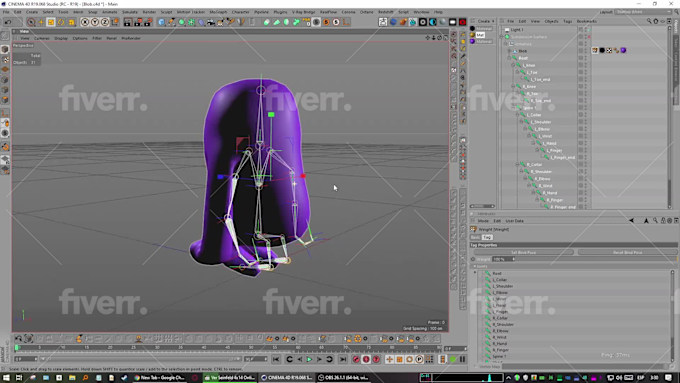
Task: Click the Set Bind Pose button
Action: click(x=523, y=252)
